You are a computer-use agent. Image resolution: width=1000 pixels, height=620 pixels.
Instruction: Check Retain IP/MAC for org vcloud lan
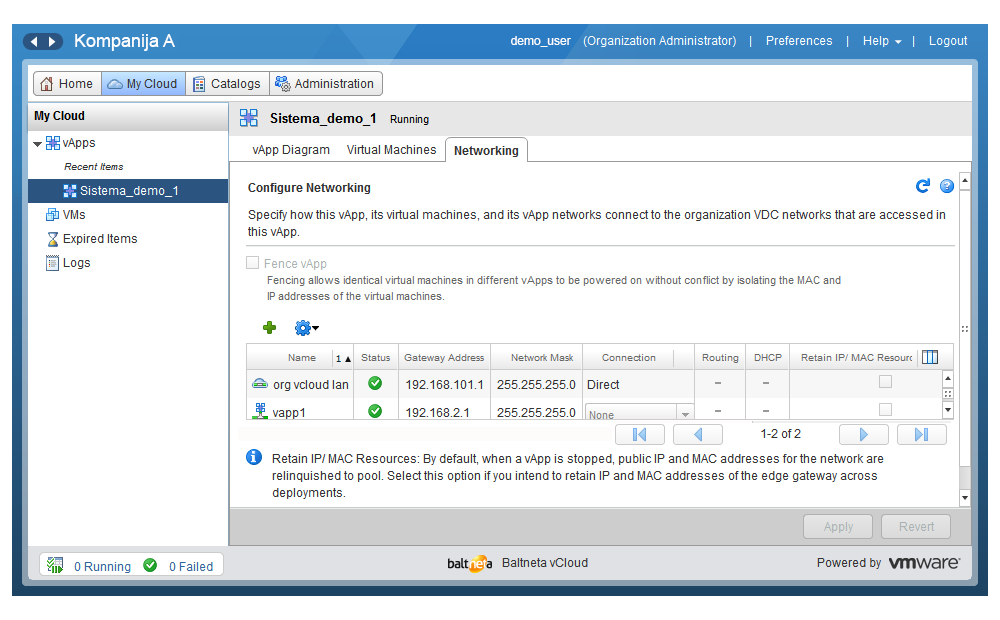pyautogui.click(x=885, y=382)
